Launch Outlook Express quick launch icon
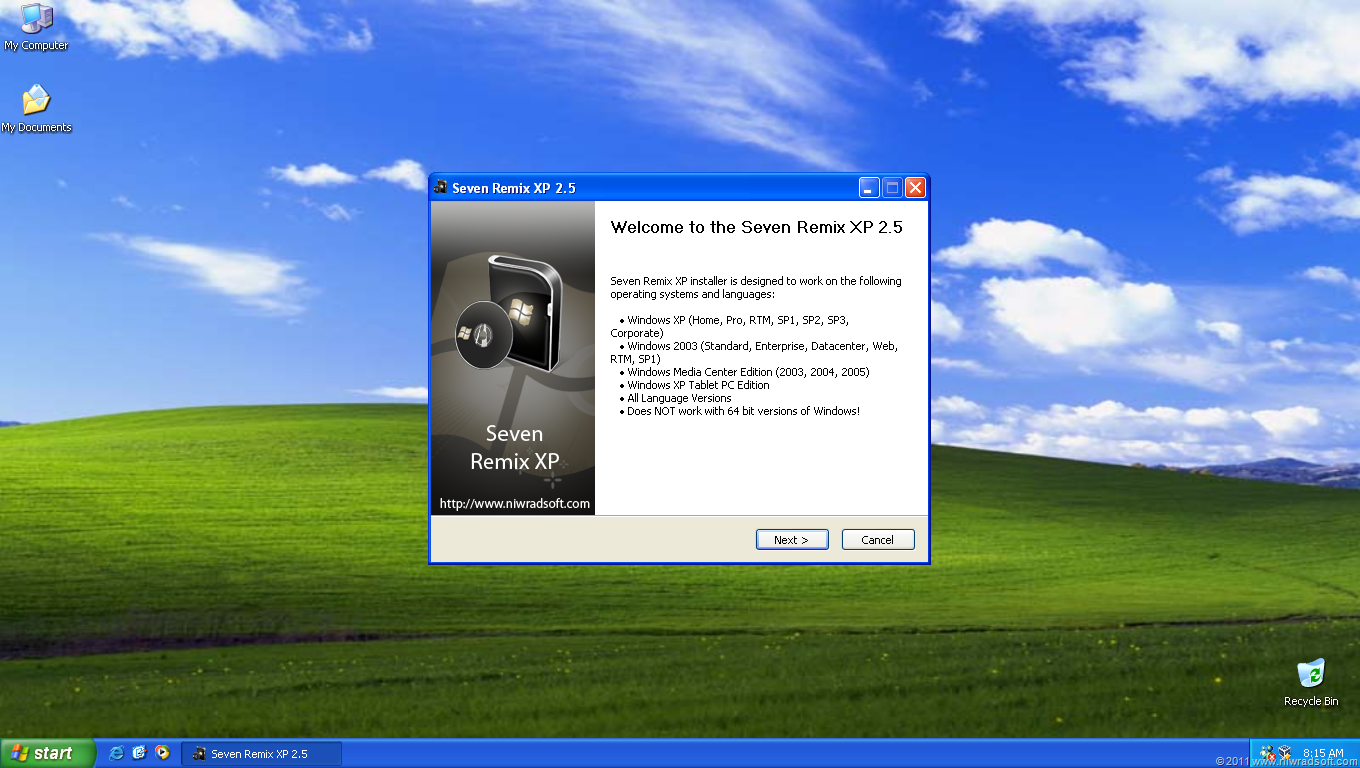 click(139, 753)
